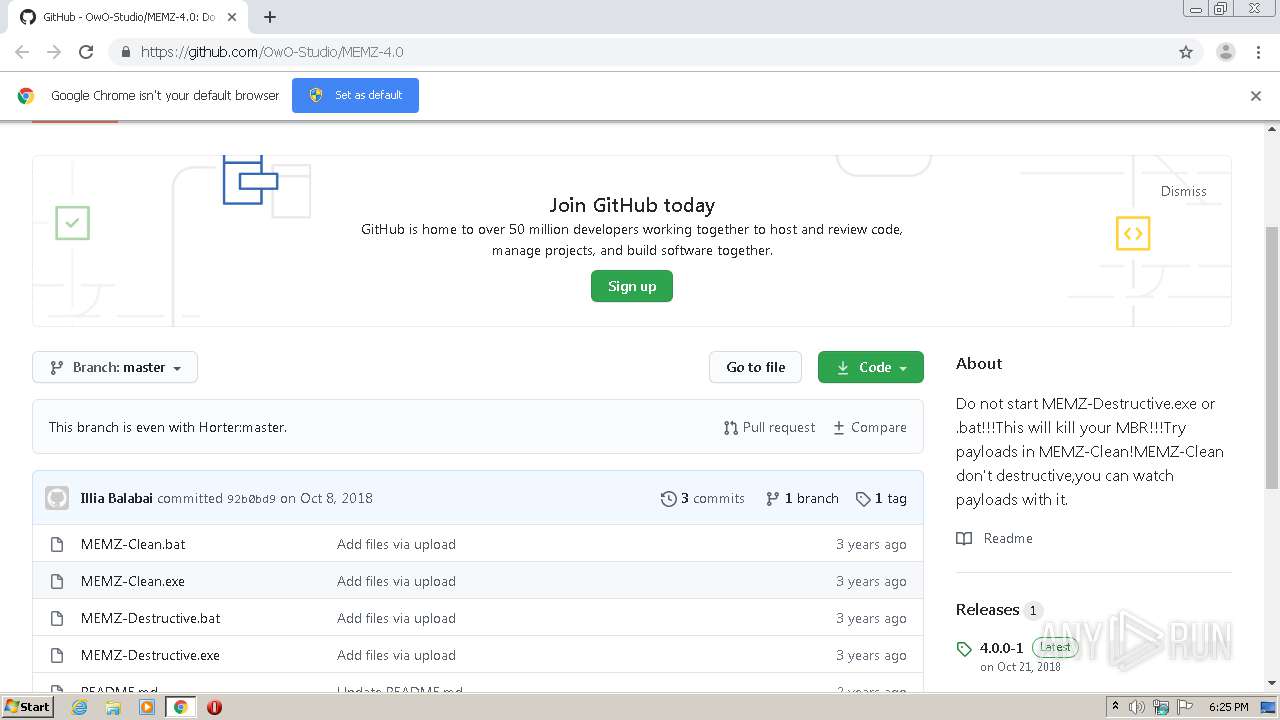This screenshot has height=720, width=1280.
Task: Click the book icon next to Readme
Action: [964, 538]
